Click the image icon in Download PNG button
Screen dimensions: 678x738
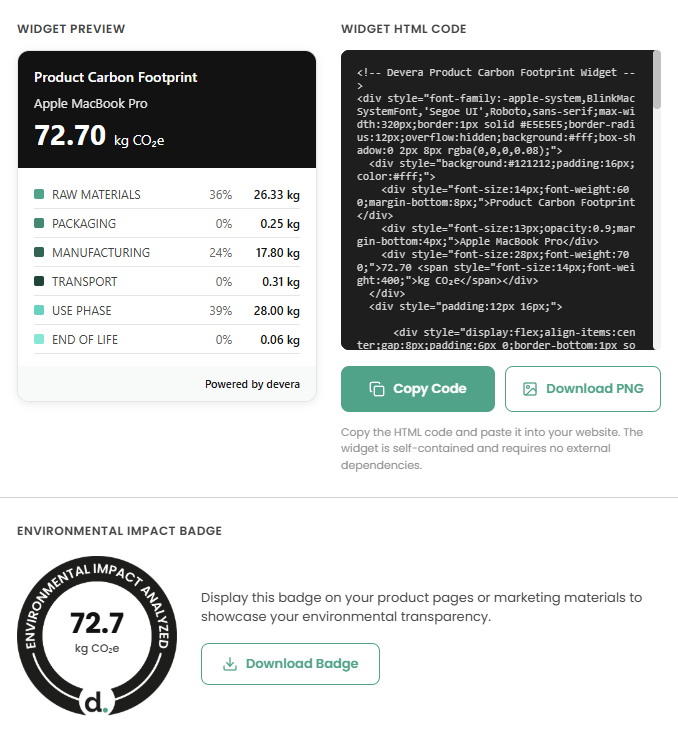click(x=530, y=389)
